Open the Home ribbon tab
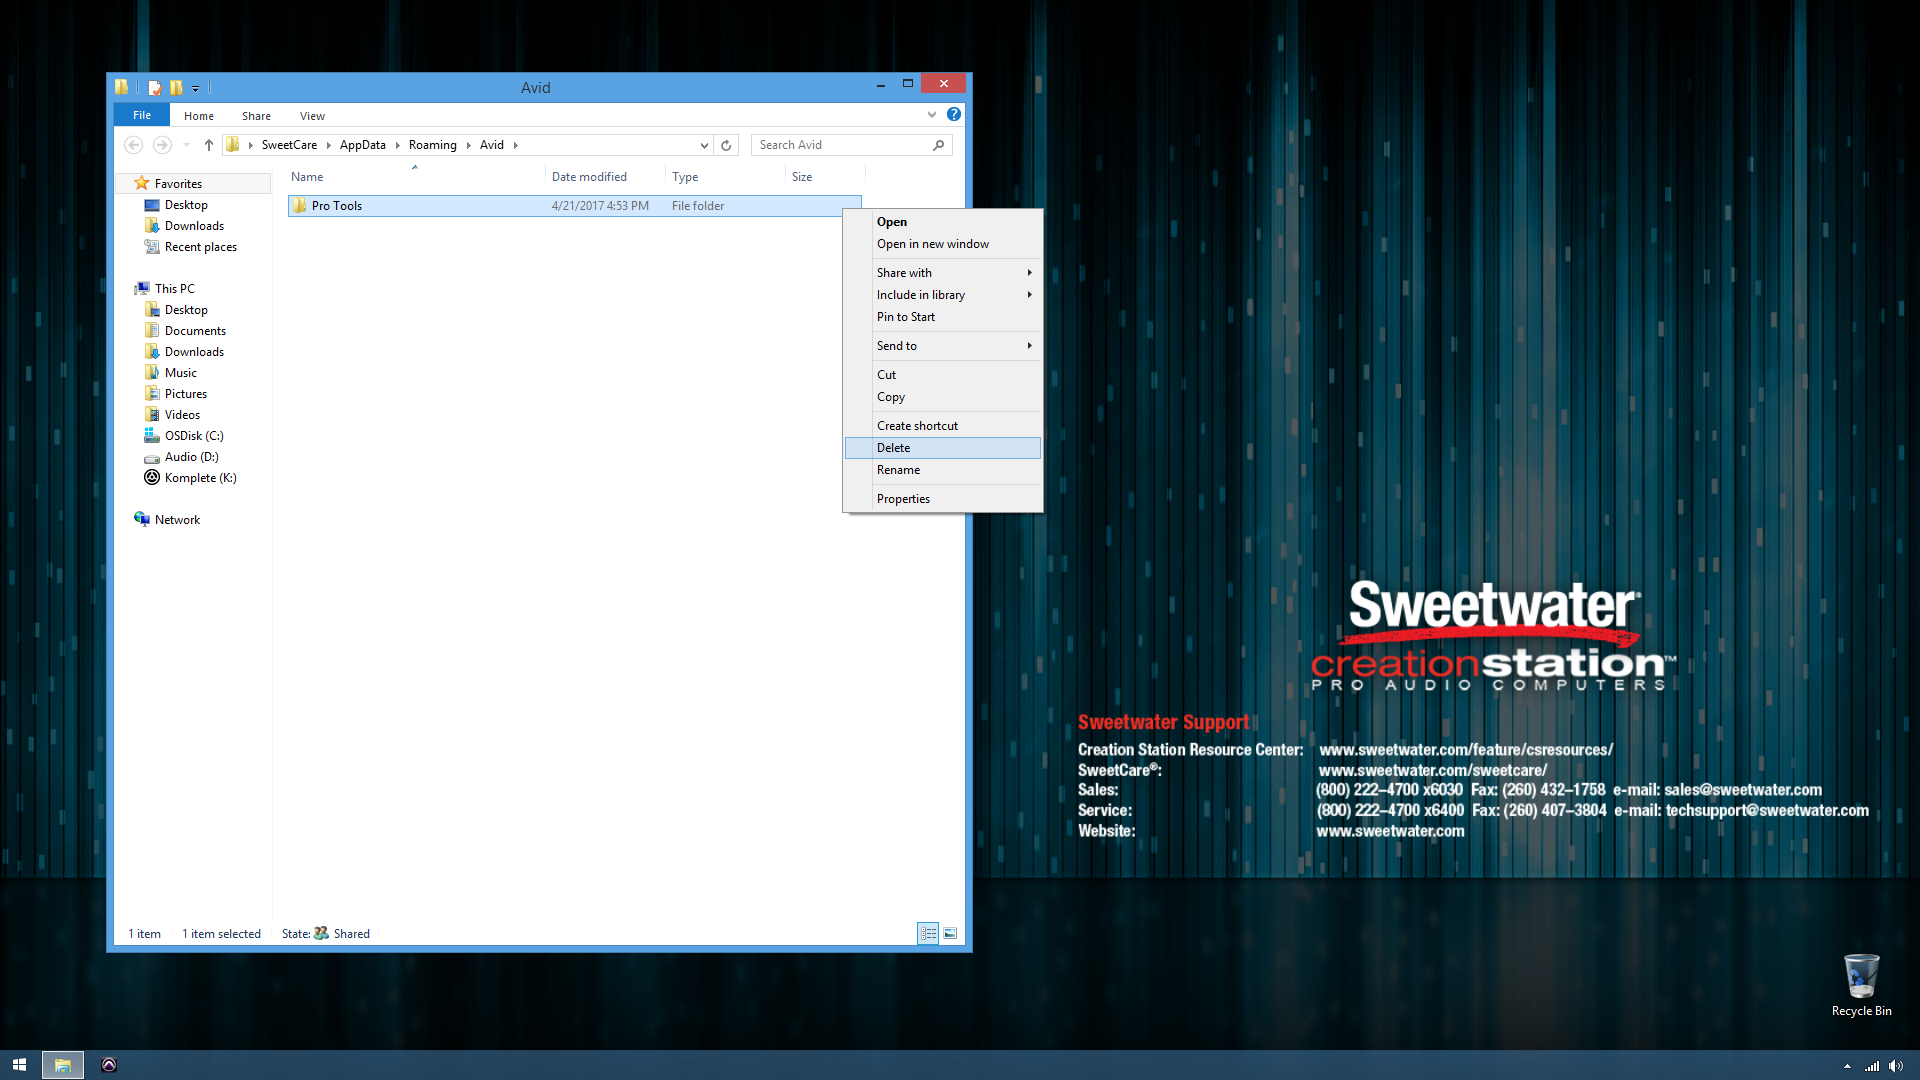 [199, 116]
